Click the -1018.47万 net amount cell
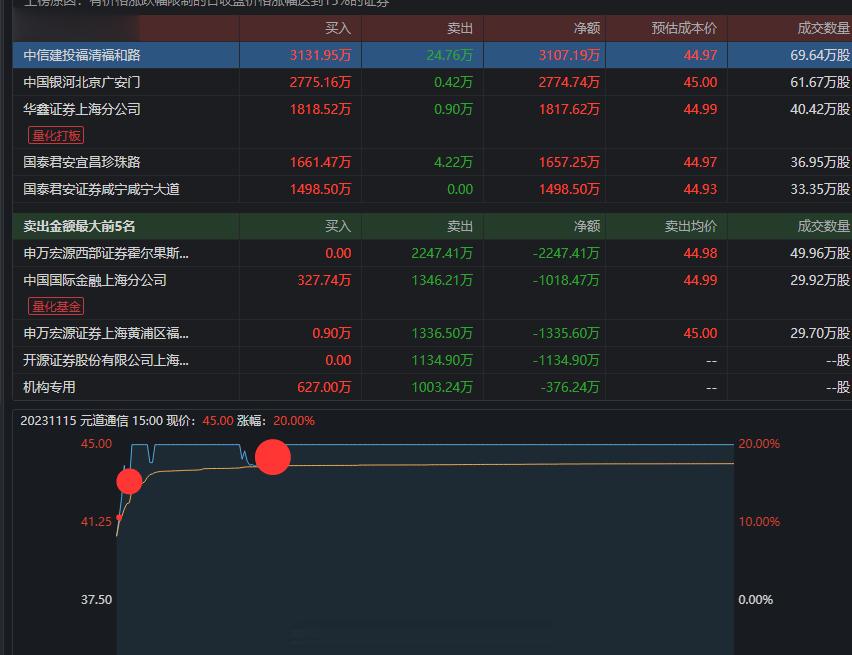The height and width of the screenshot is (655, 852). [566, 280]
